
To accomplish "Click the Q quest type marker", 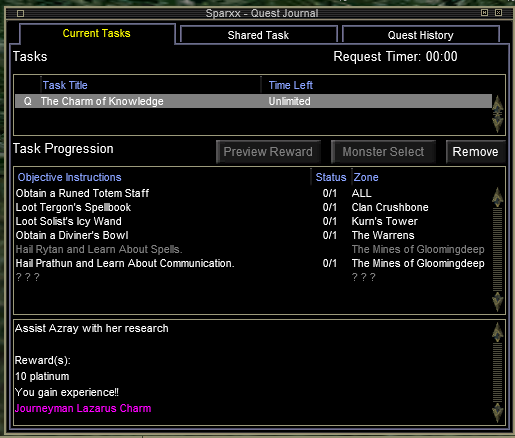I will (28, 101).
